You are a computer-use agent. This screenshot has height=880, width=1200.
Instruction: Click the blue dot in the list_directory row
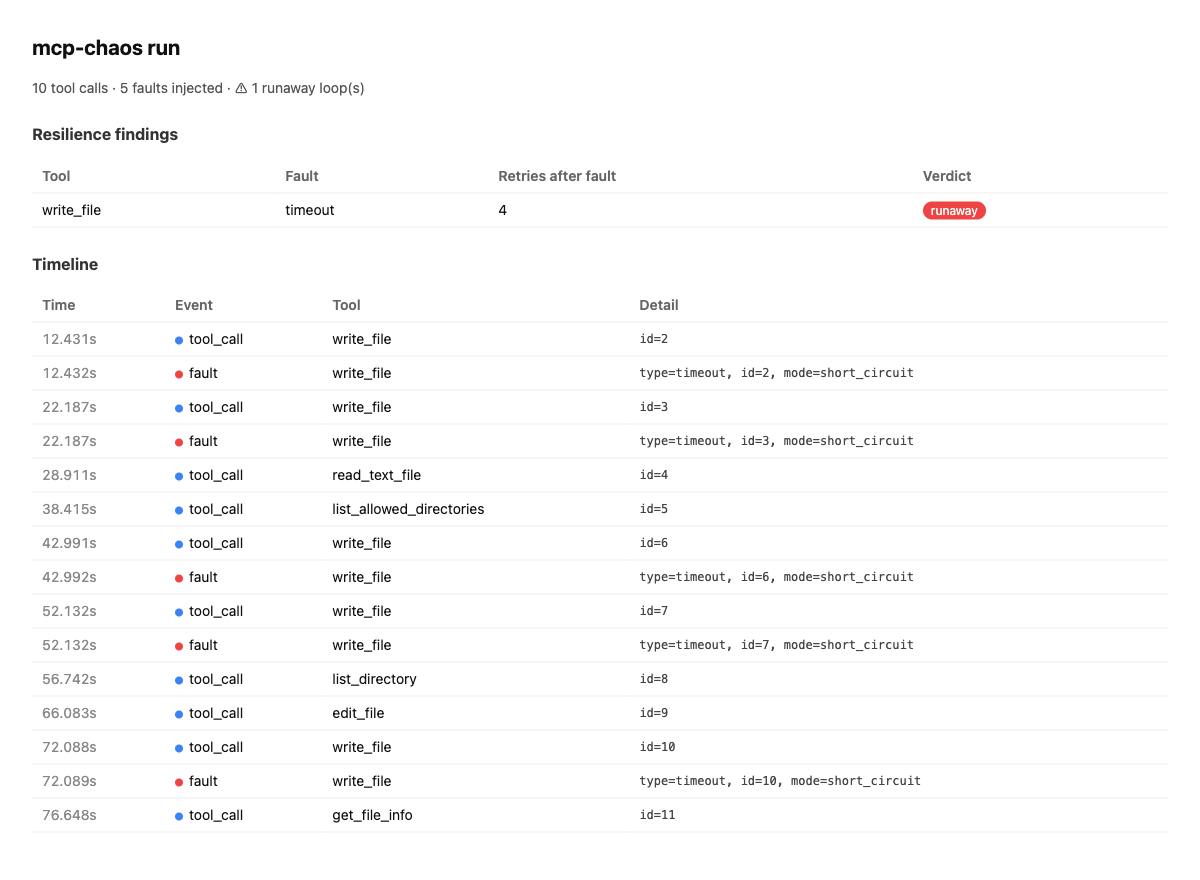pyautogui.click(x=179, y=680)
